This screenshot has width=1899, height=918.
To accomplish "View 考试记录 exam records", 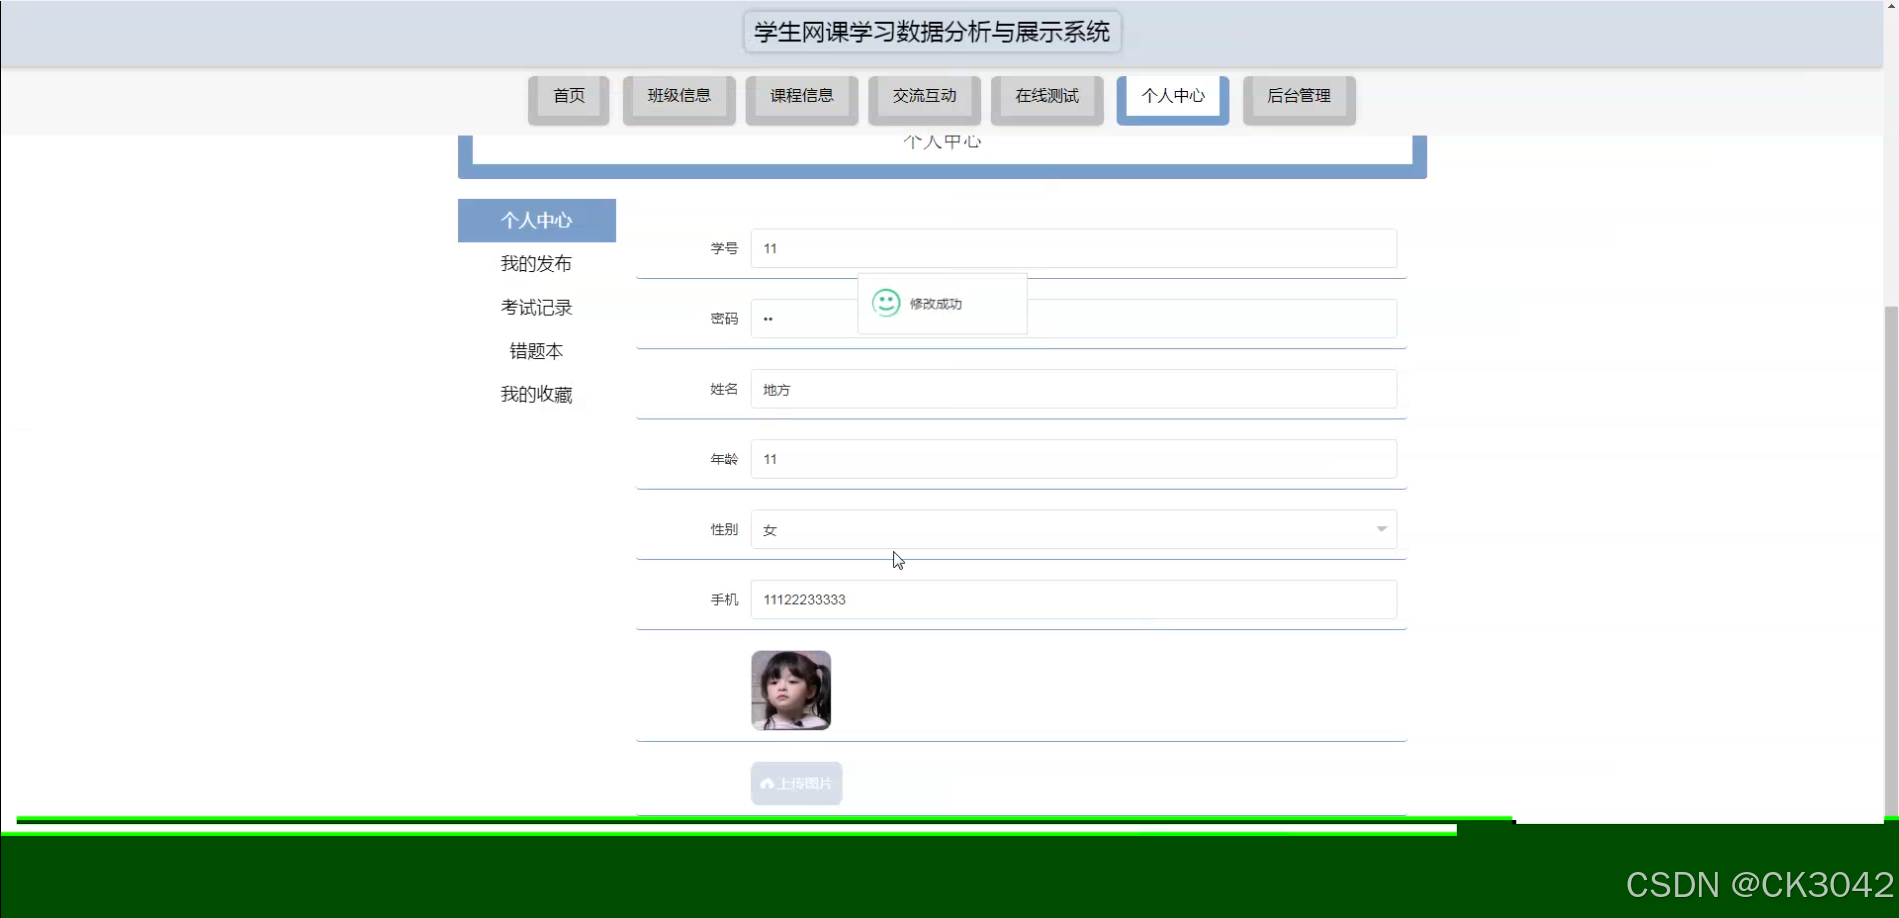I will [536, 307].
